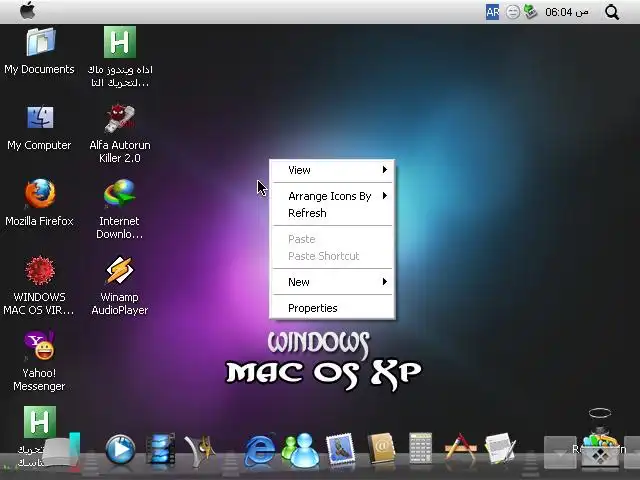Open the notepad with pen dock icon

pos(500,449)
